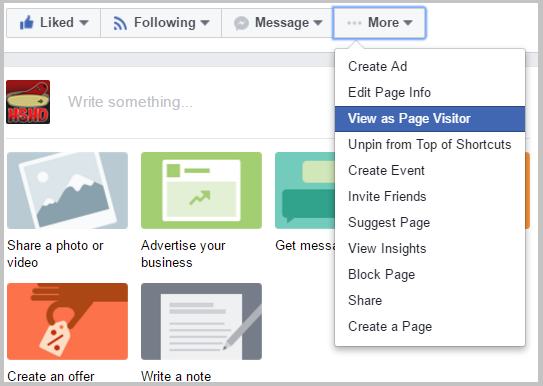Collapse the More dropdown menu
This screenshot has height=386, width=543.
pyautogui.click(x=379, y=23)
